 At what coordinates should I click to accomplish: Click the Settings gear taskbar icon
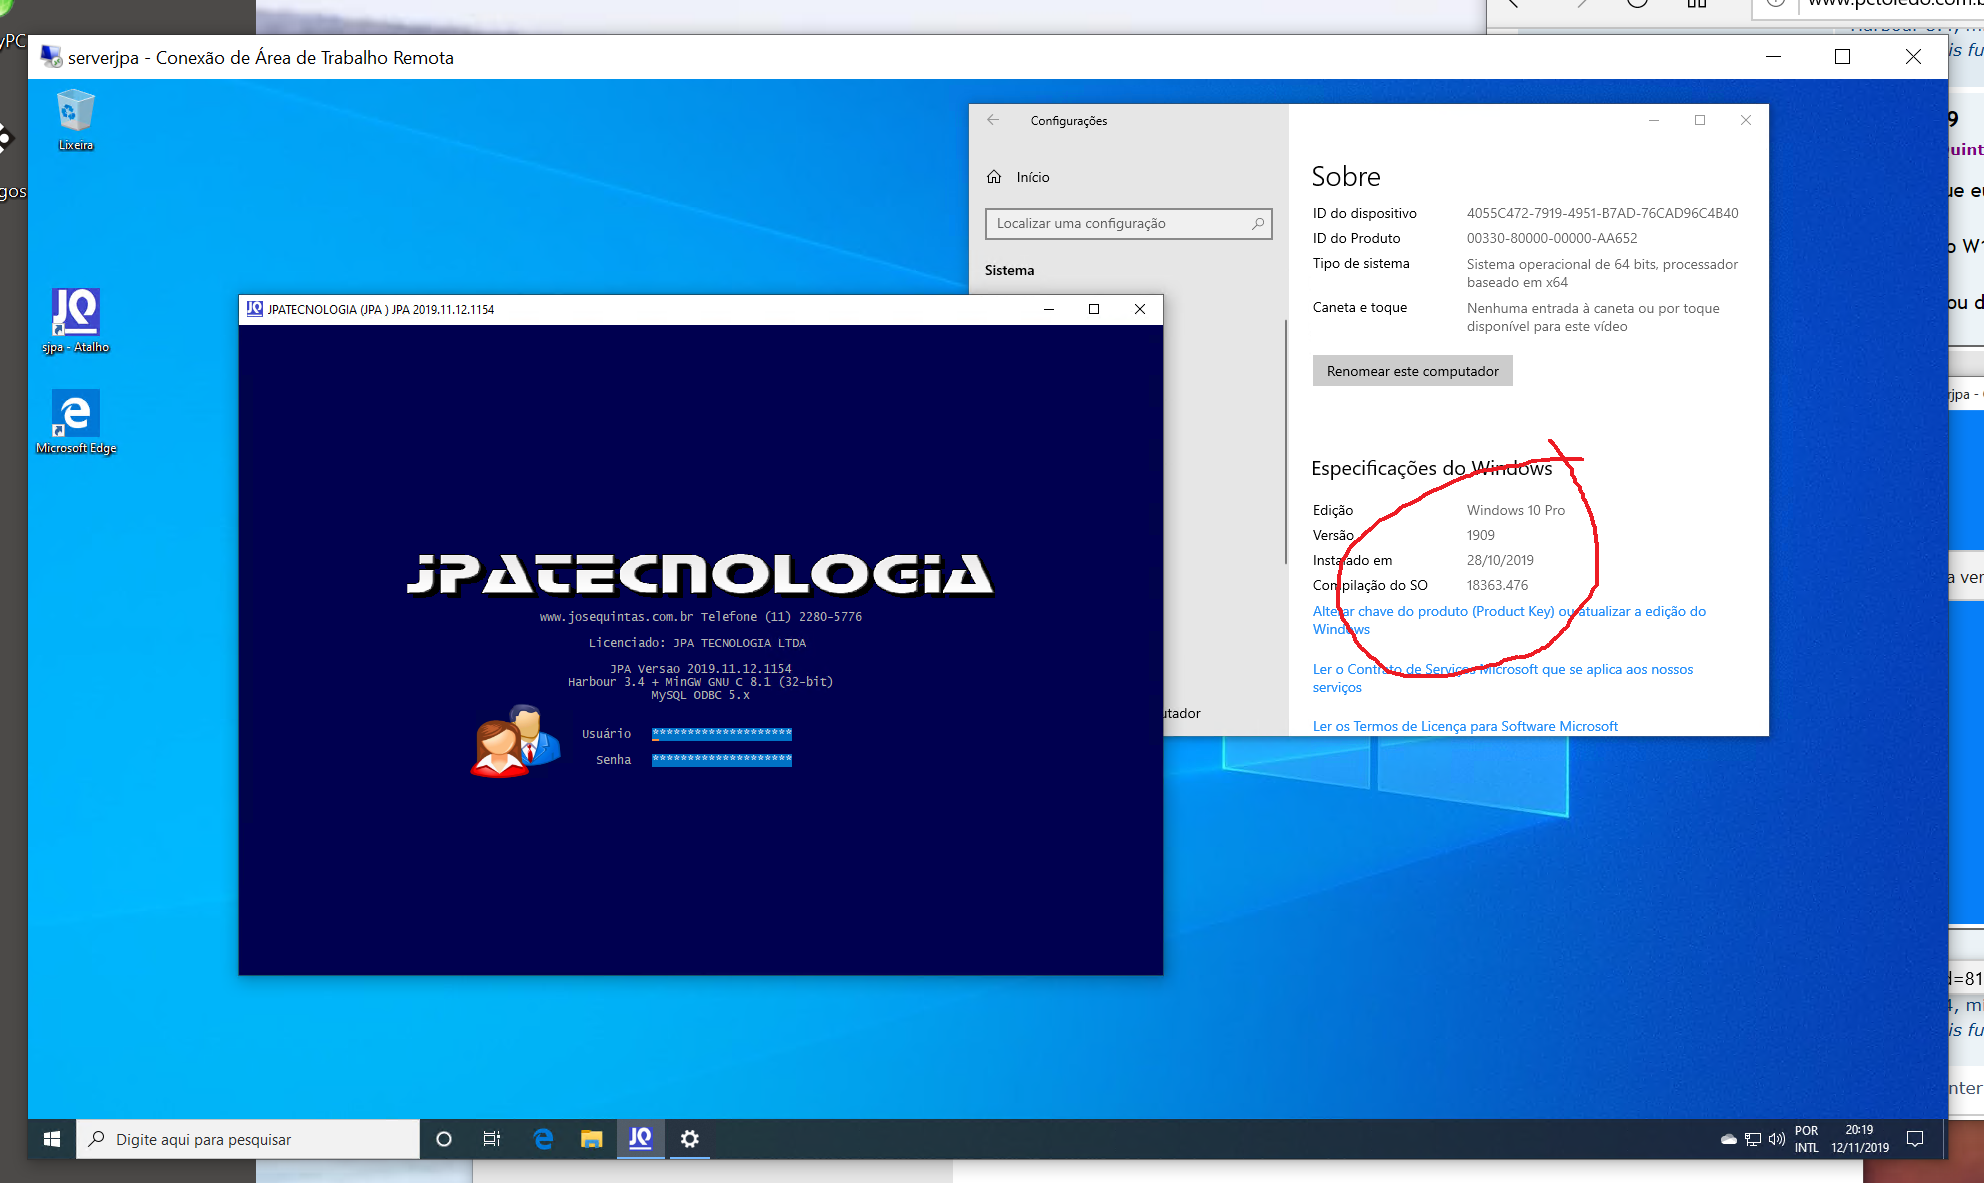tap(689, 1139)
